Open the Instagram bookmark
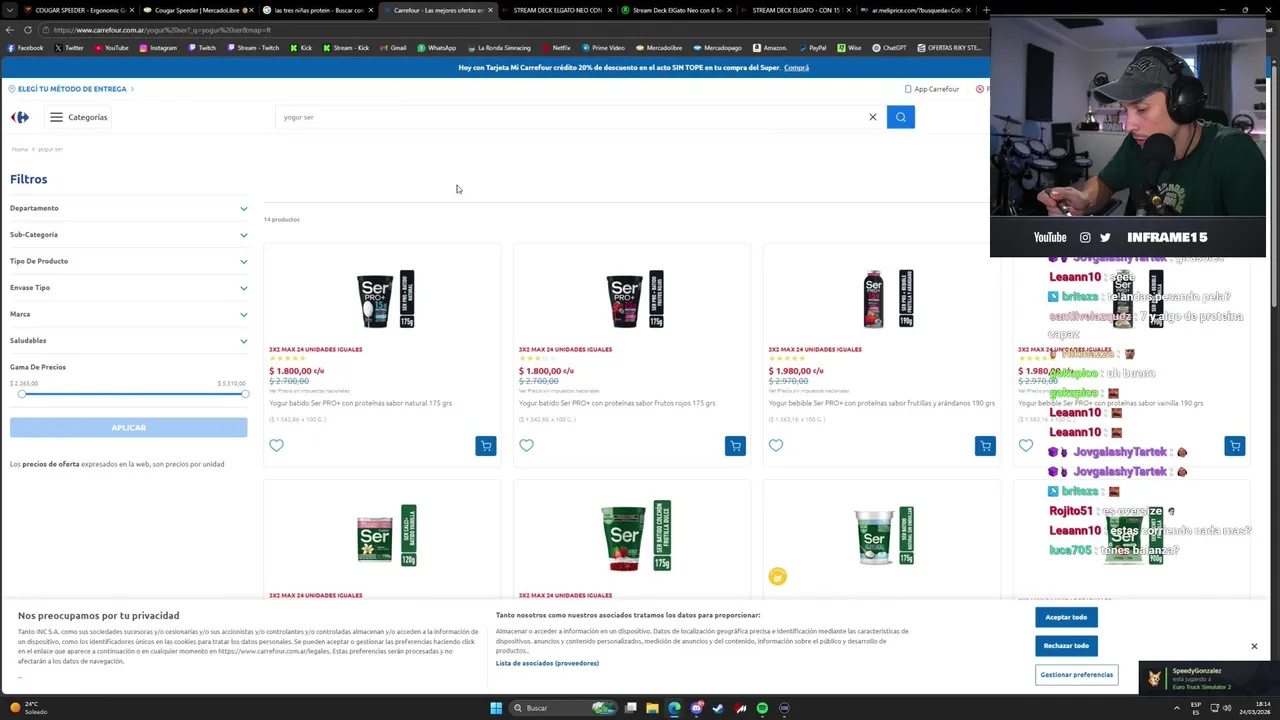Viewport: 1280px width, 720px height. (x=158, y=48)
